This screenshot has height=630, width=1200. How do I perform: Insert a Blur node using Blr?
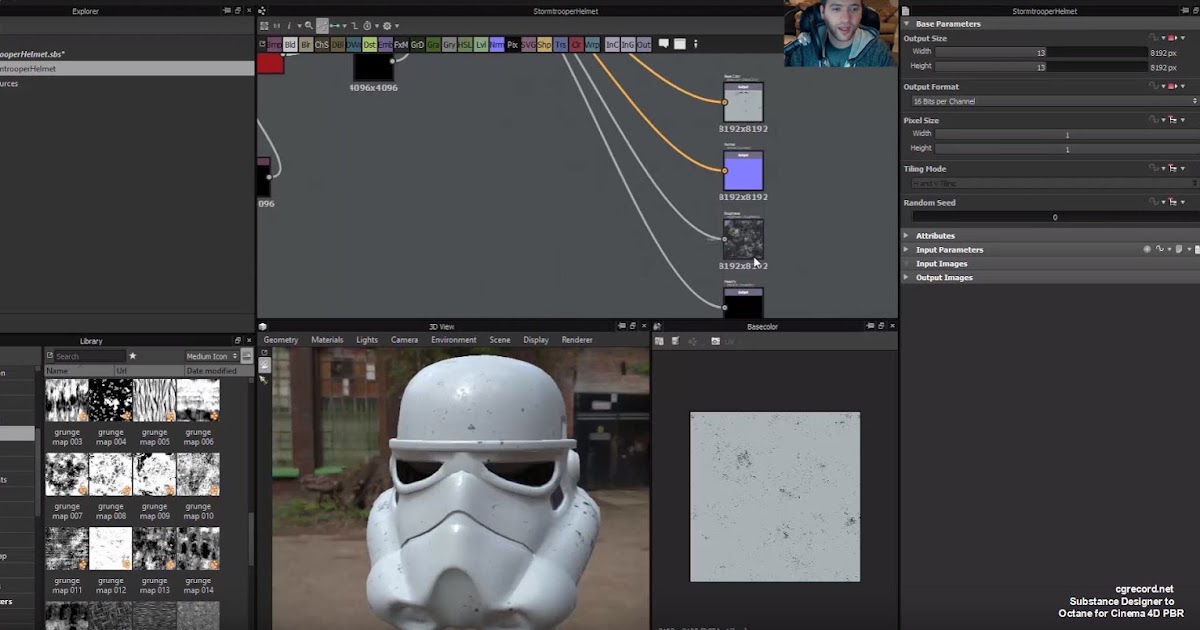pyautogui.click(x=306, y=44)
